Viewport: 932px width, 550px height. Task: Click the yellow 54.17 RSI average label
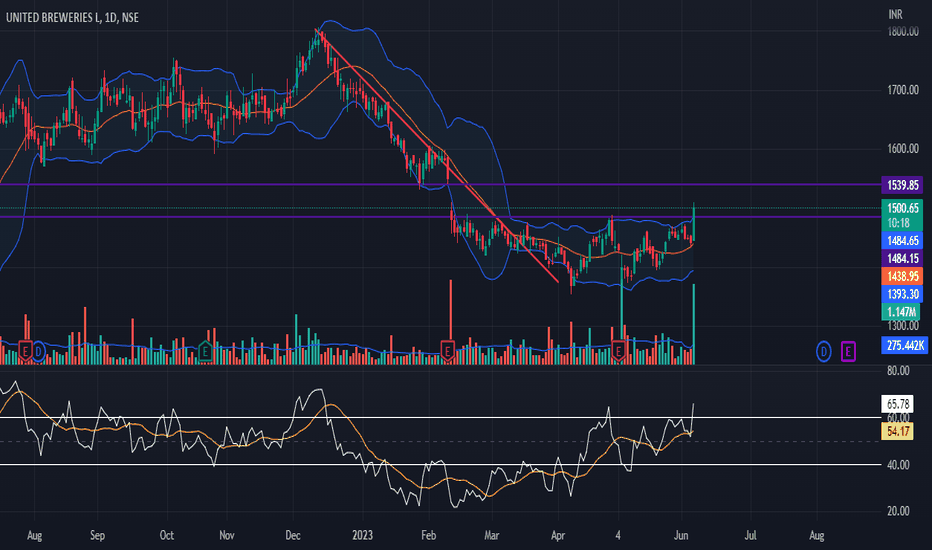898,431
